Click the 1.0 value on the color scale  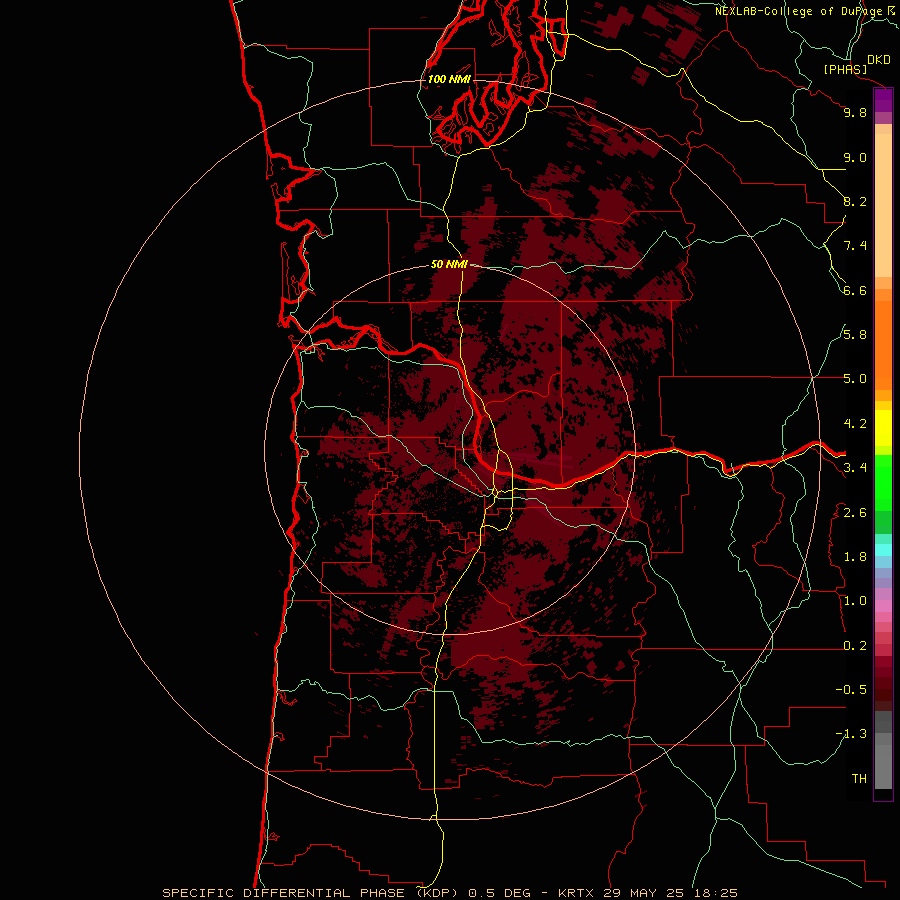pos(855,601)
